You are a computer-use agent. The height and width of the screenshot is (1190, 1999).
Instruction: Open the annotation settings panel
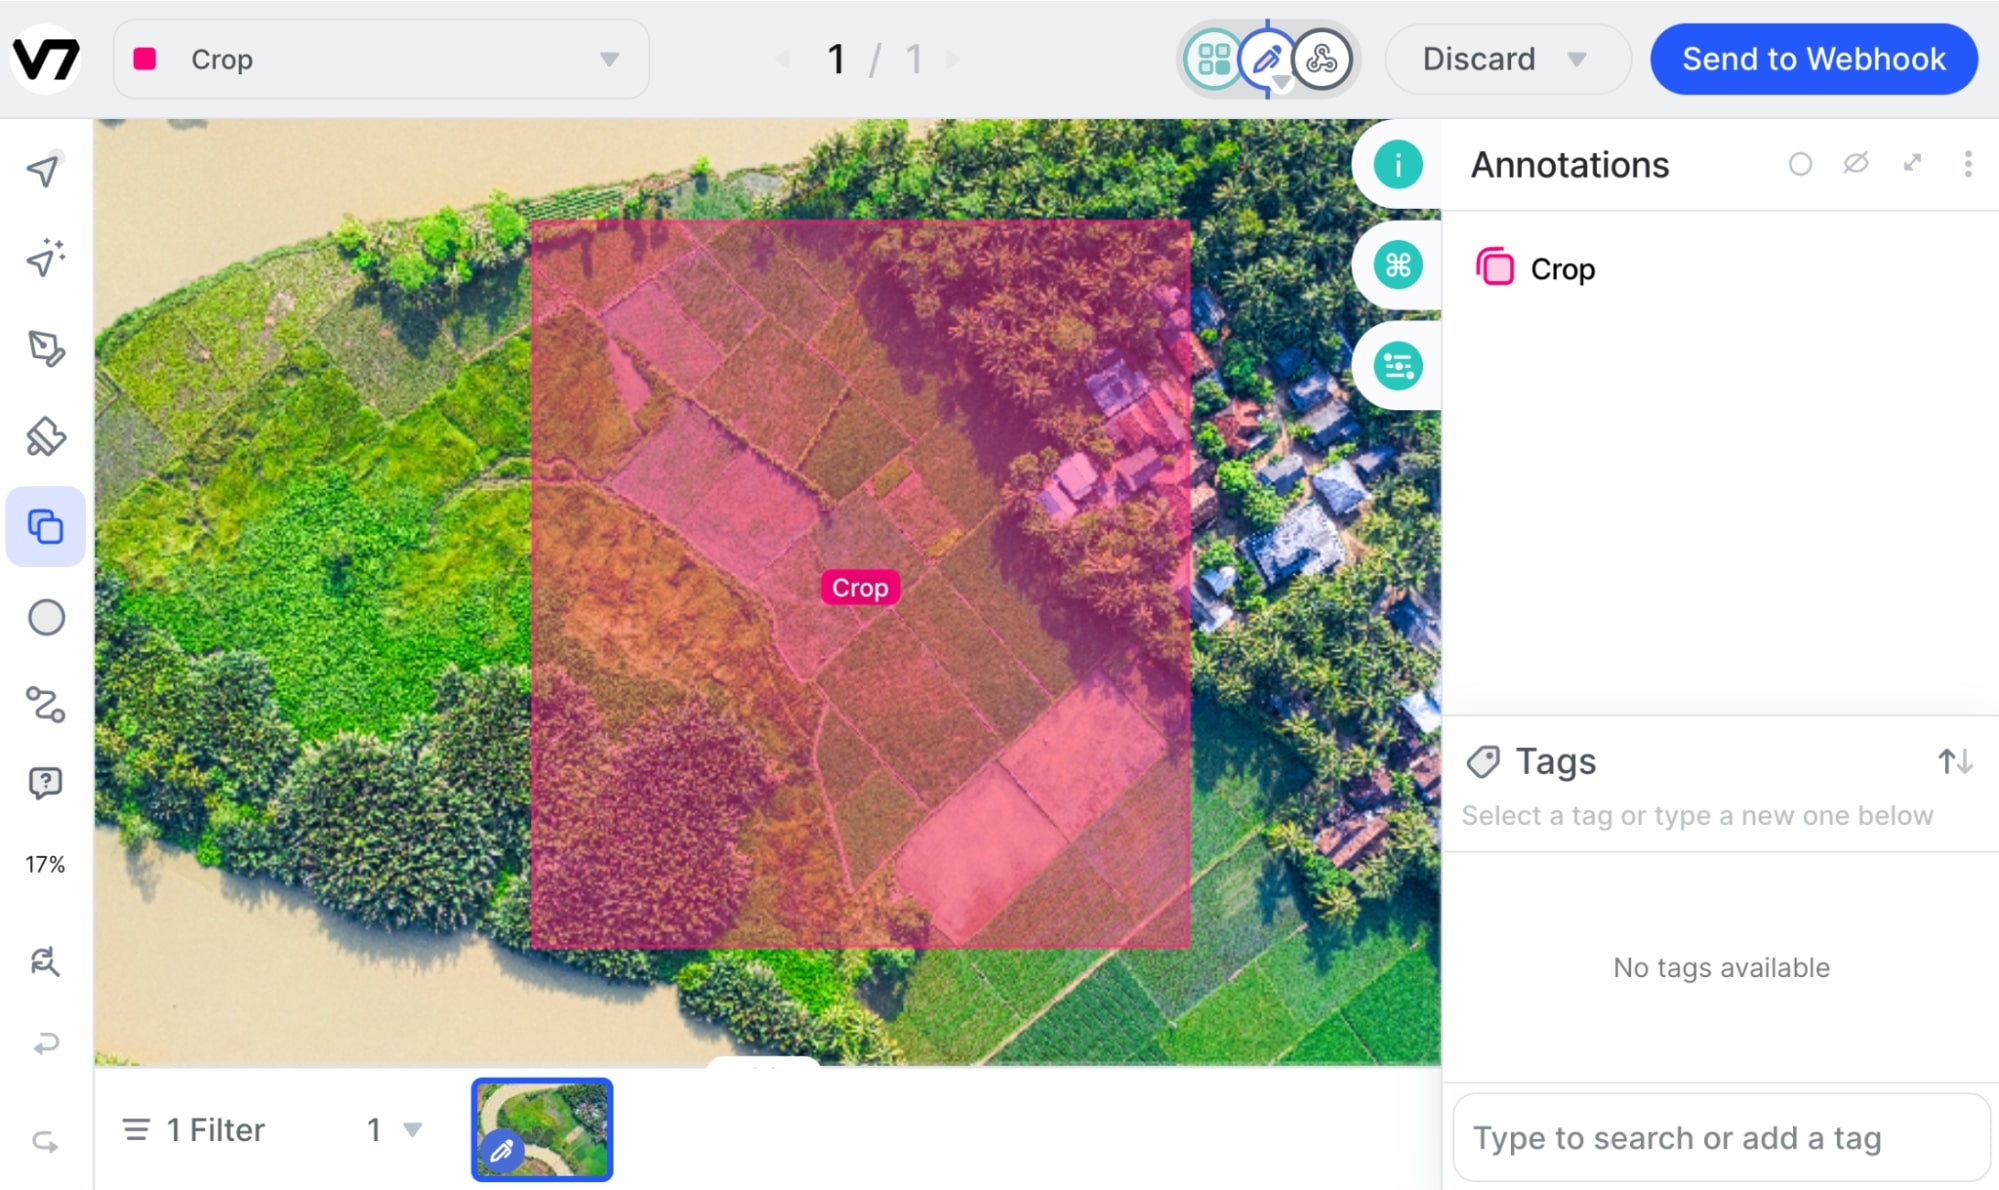[x=1971, y=163]
